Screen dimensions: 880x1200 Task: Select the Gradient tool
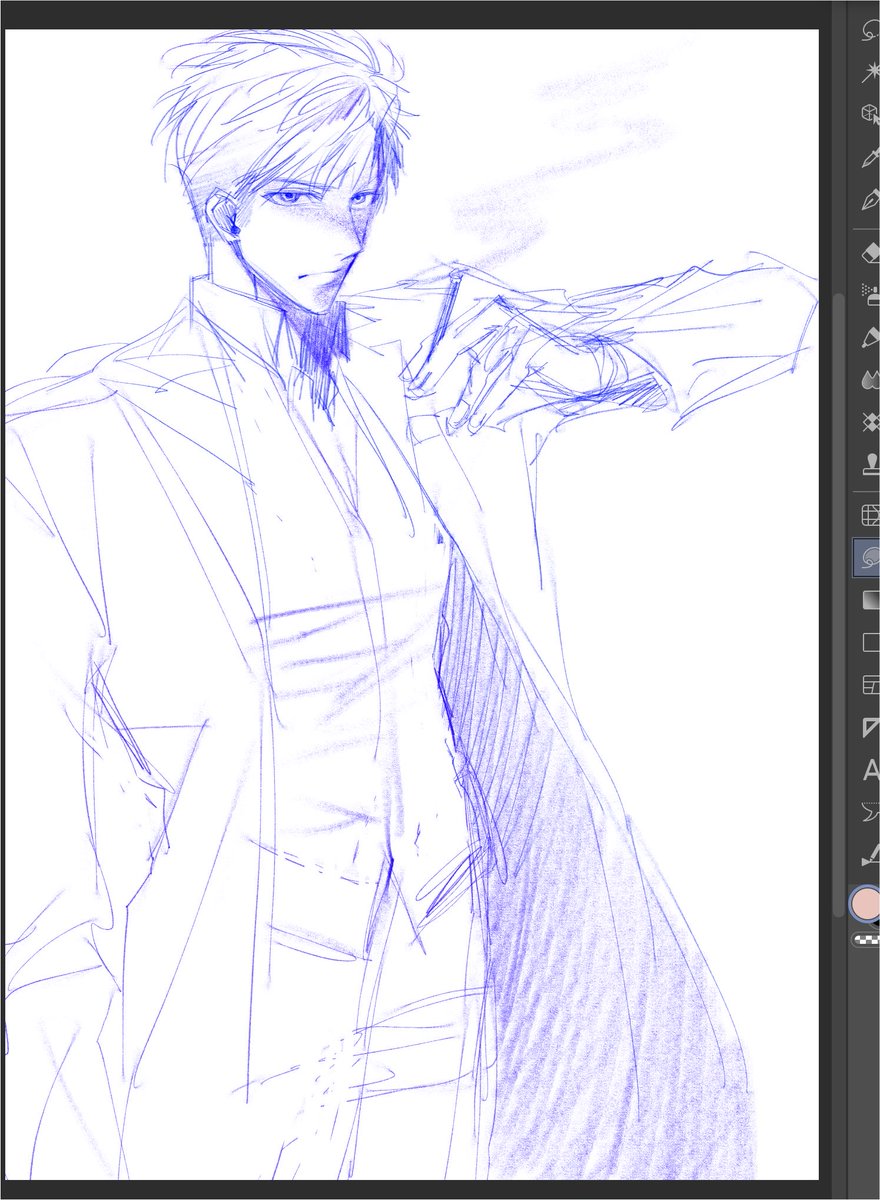[869, 600]
